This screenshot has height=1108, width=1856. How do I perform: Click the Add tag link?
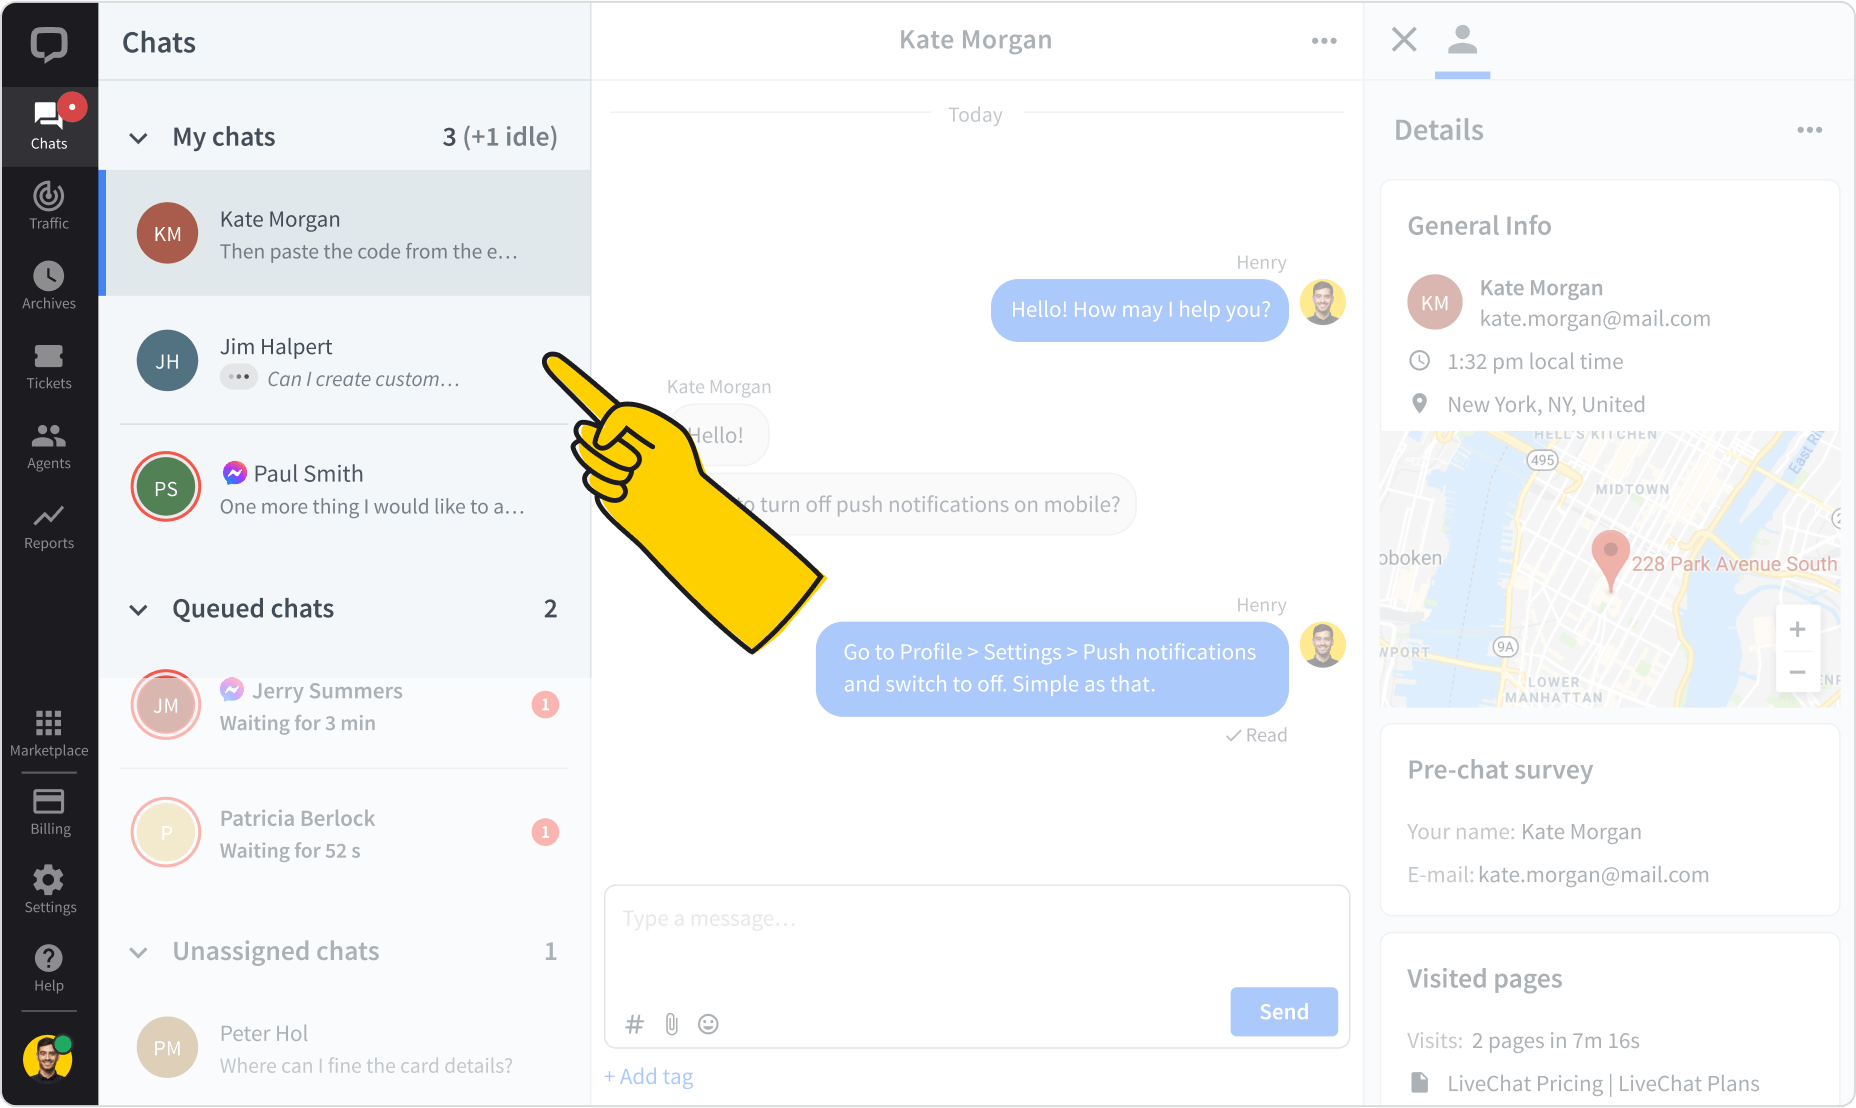click(x=648, y=1076)
